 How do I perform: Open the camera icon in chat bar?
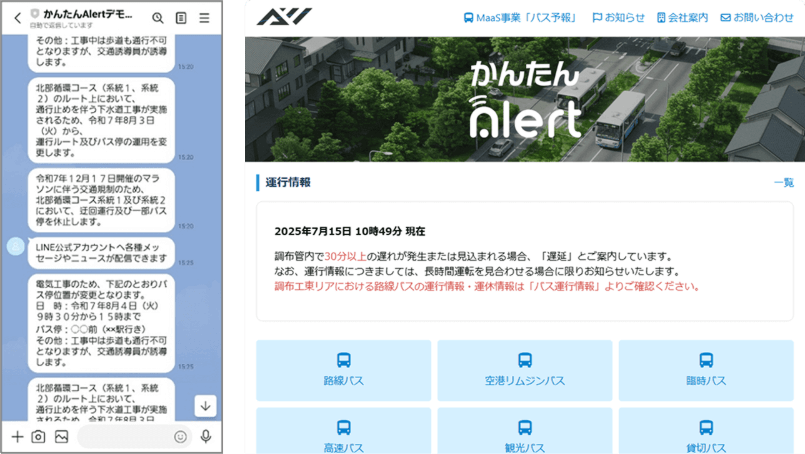point(39,437)
